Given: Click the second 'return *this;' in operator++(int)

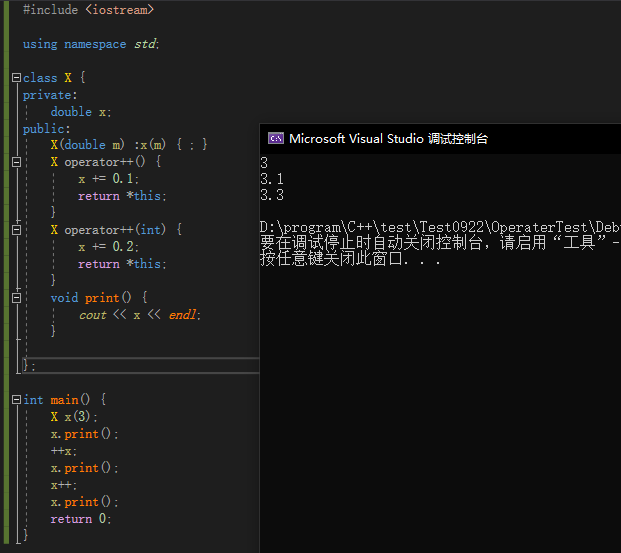Looking at the screenshot, I should tap(122, 264).
